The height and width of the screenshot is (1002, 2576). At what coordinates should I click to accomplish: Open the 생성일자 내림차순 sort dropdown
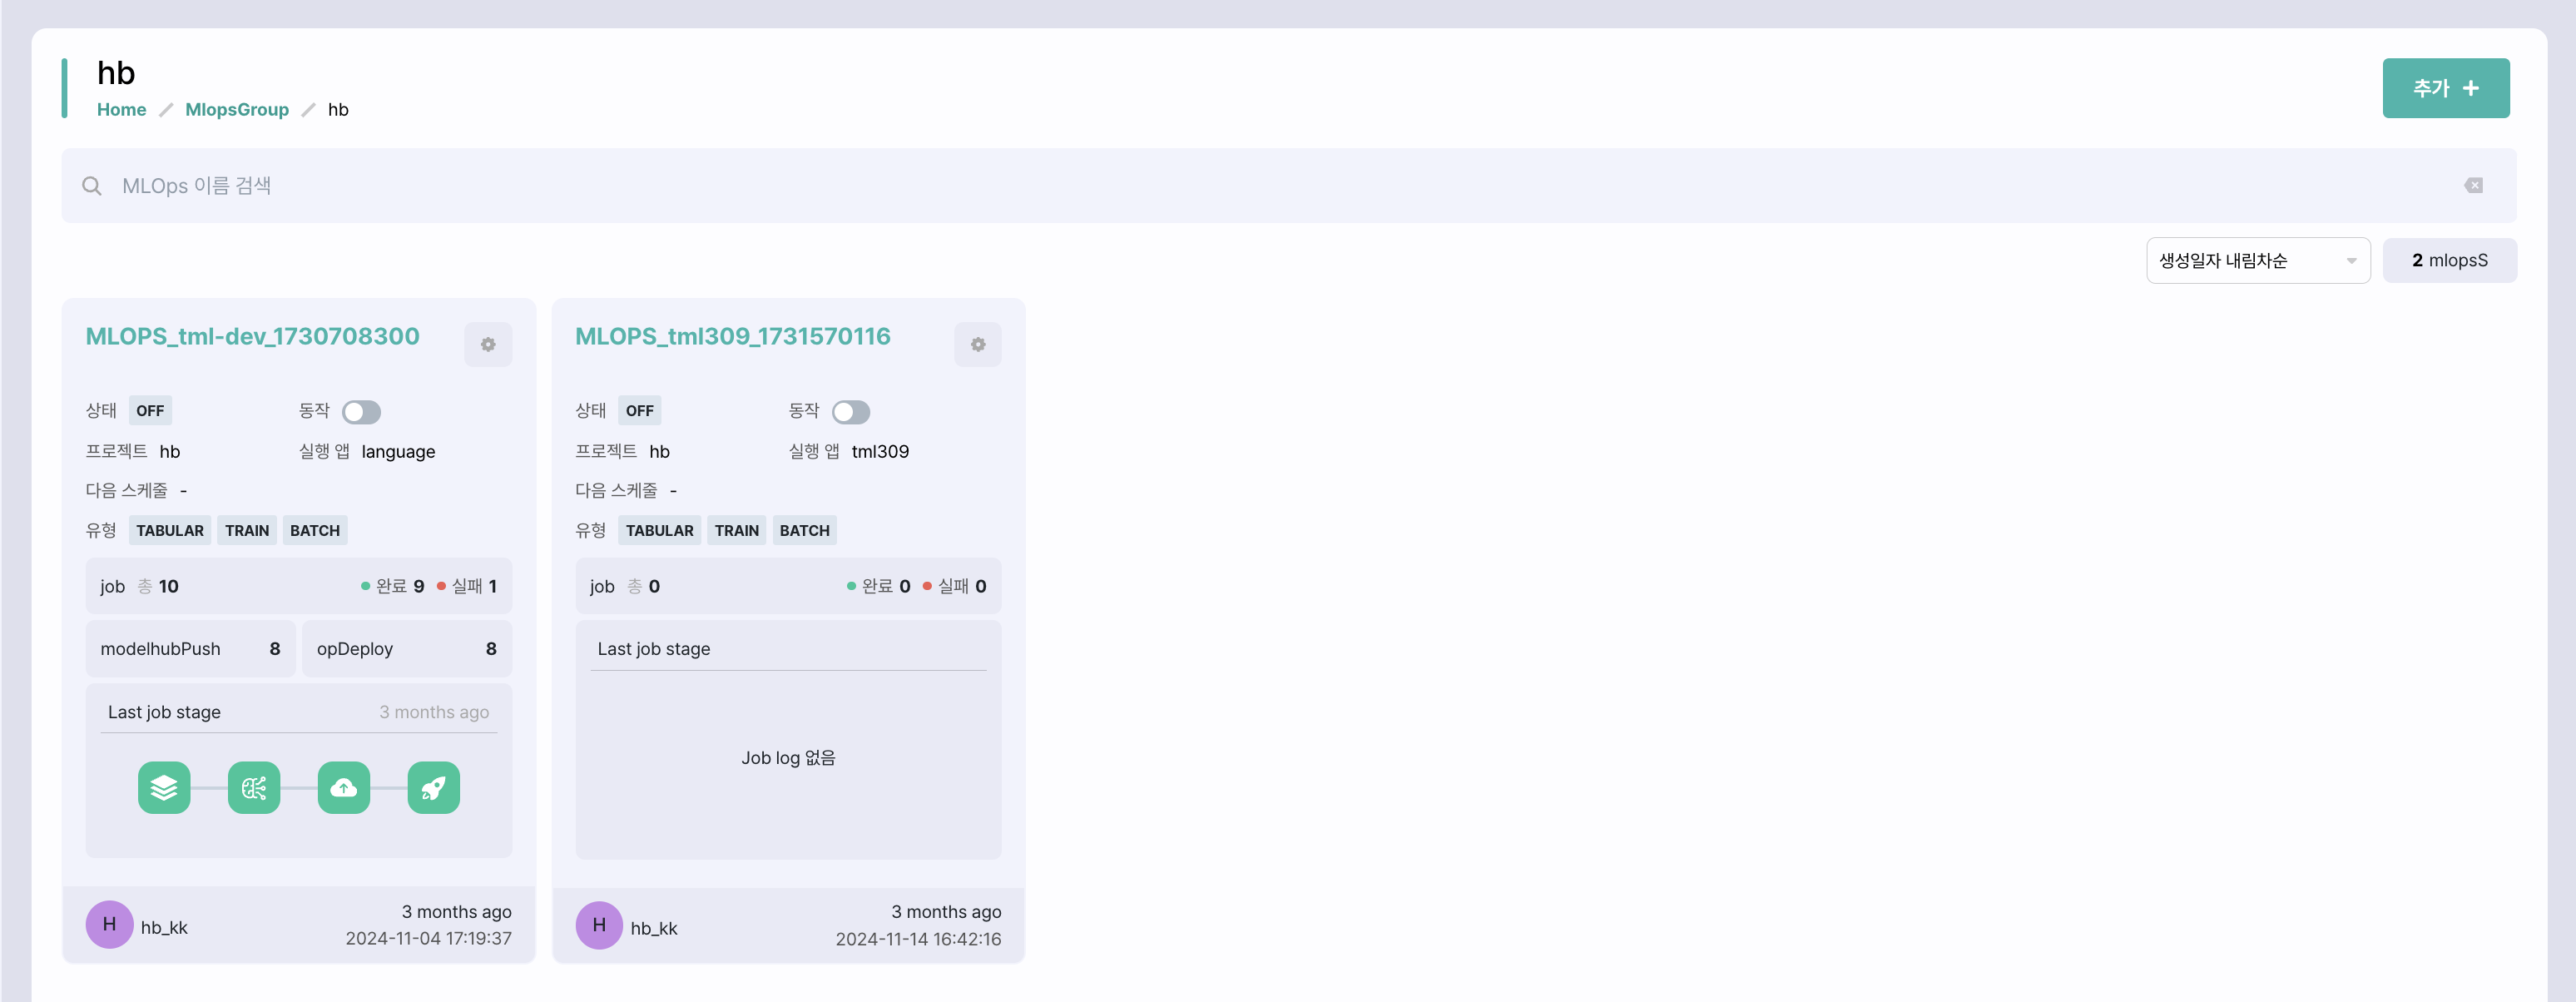pos(2258,260)
